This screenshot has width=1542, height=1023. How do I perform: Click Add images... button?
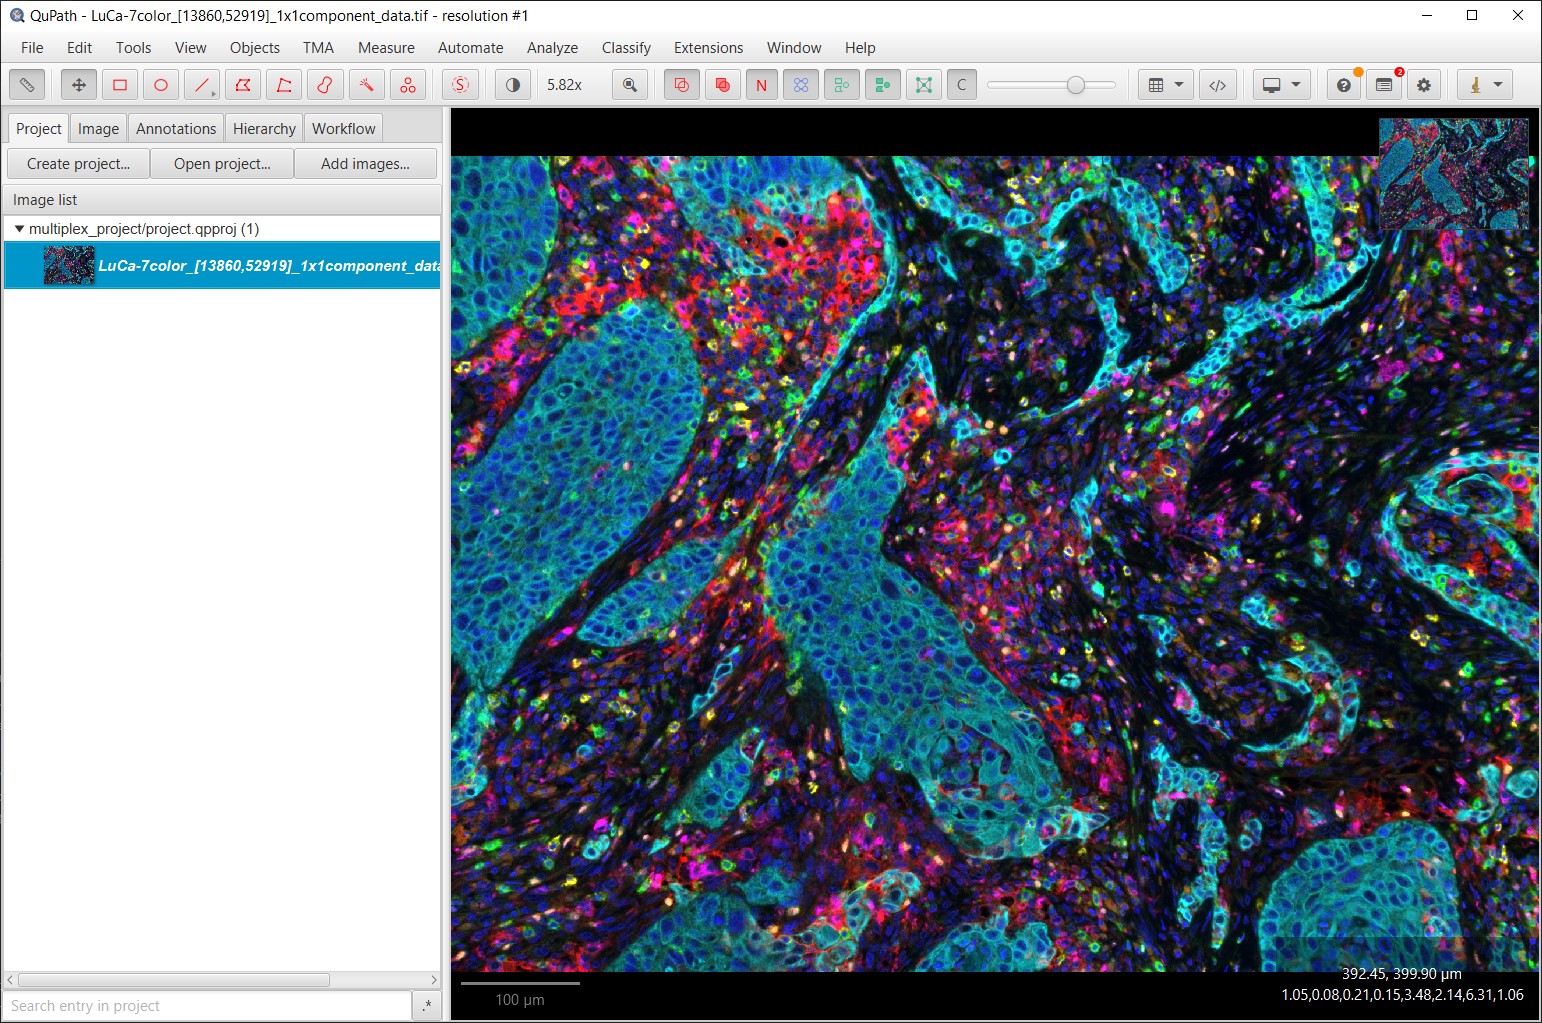click(365, 163)
